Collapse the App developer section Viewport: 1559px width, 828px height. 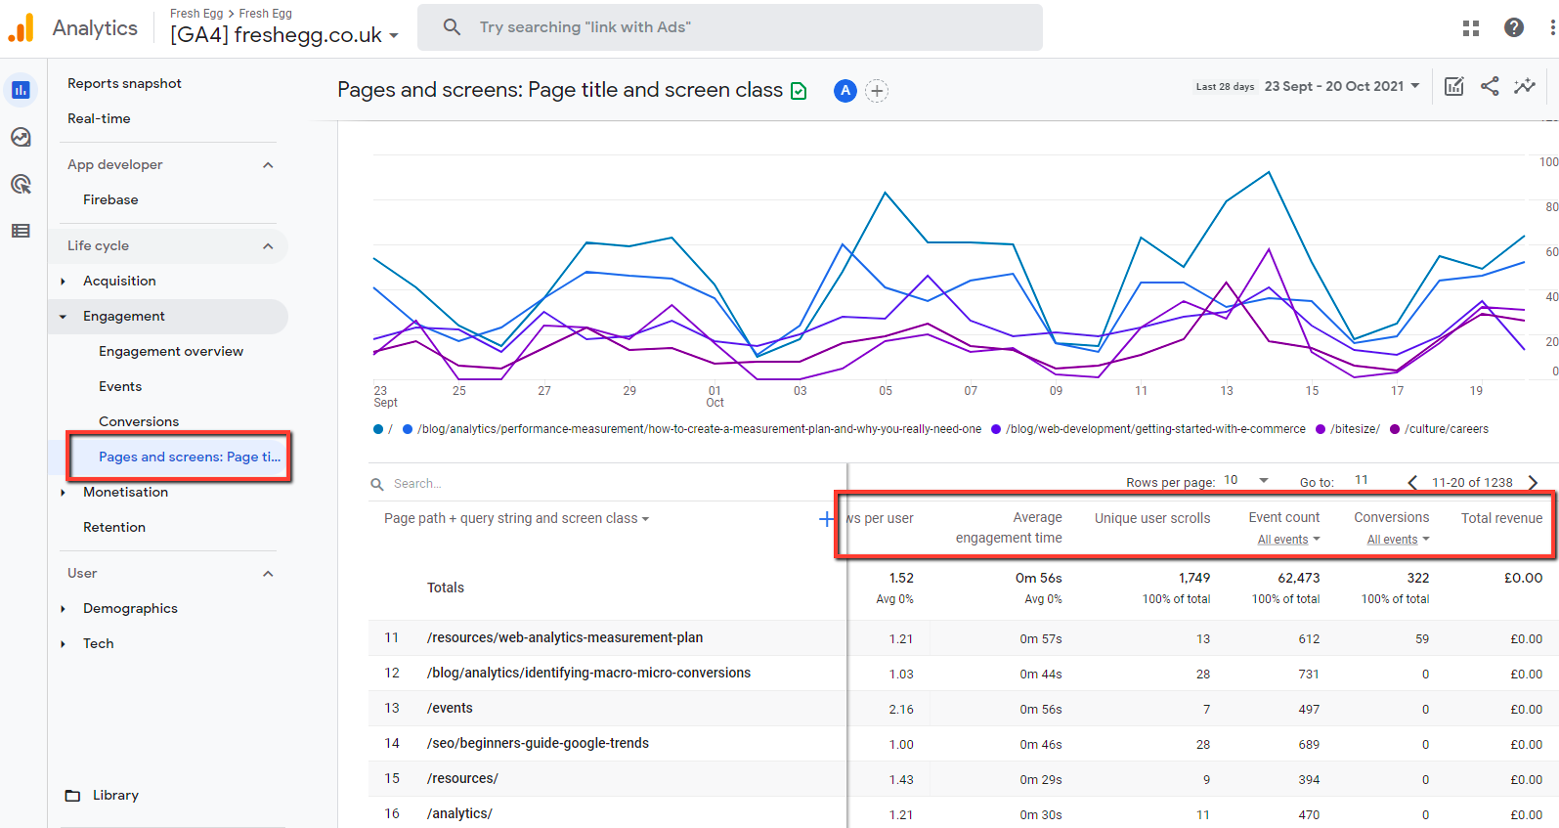point(268,165)
